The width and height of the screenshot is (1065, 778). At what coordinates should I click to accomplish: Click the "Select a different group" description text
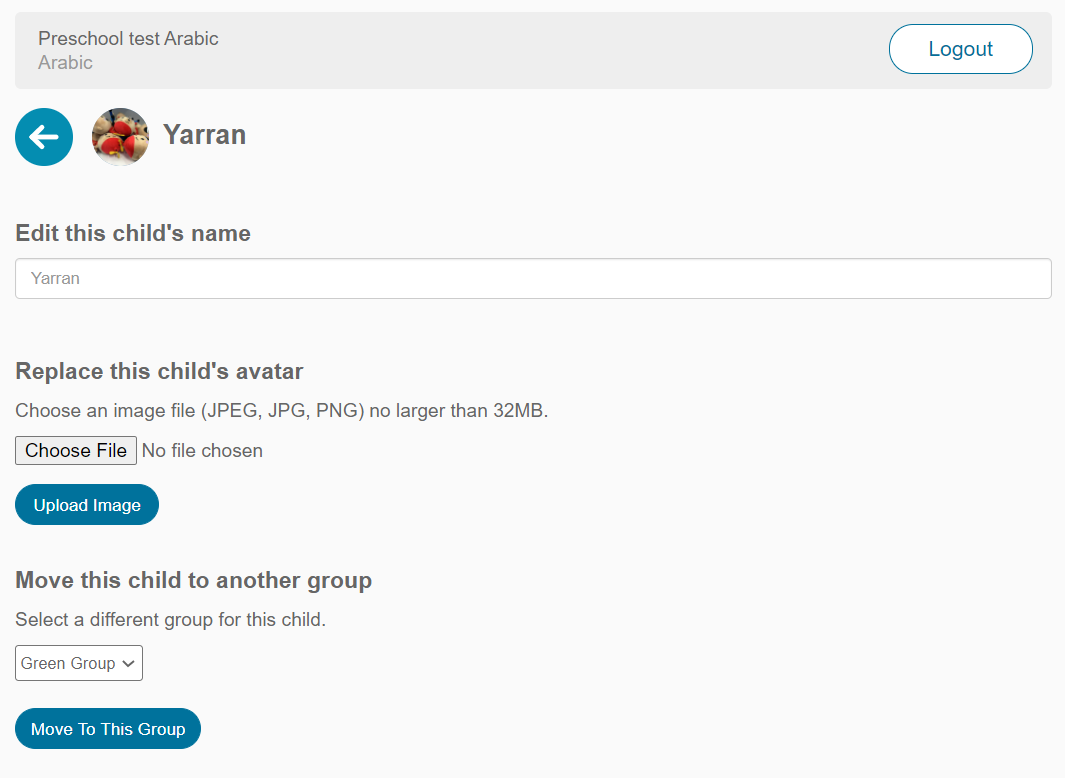(170, 620)
